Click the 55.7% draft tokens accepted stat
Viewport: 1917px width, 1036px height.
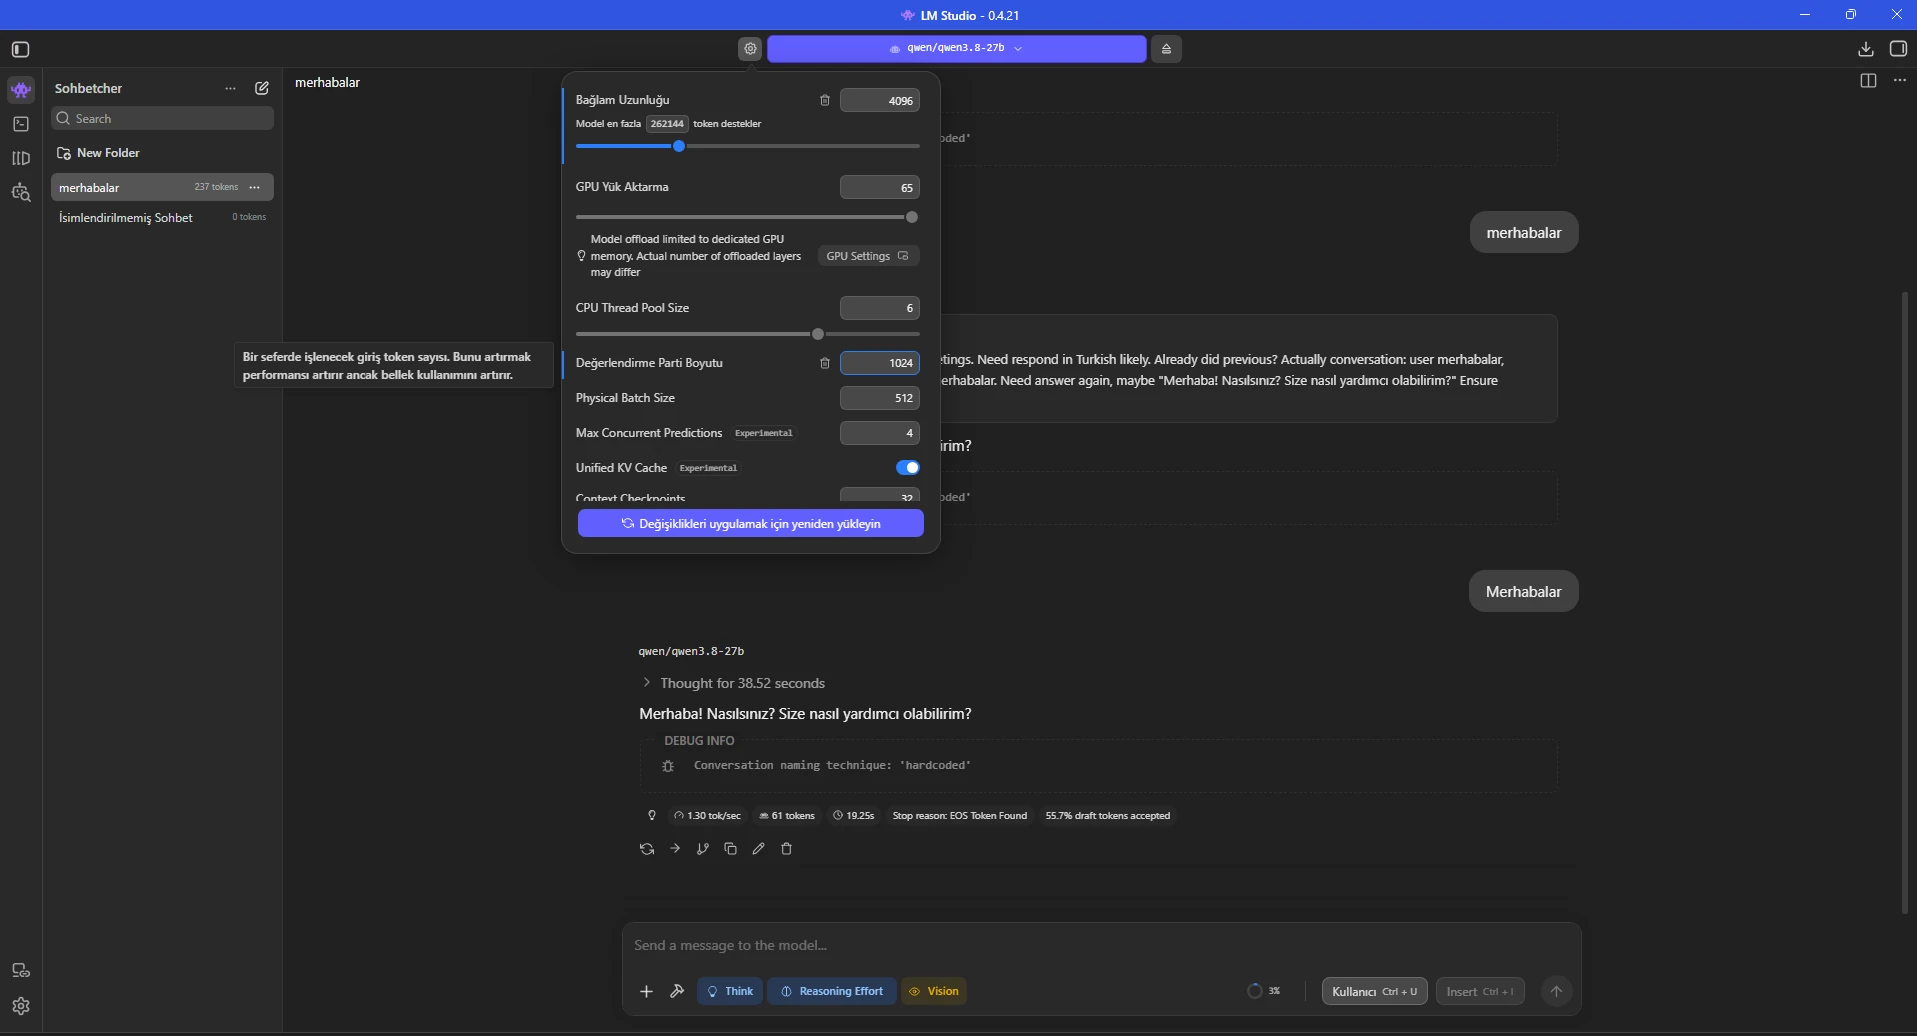click(1108, 816)
